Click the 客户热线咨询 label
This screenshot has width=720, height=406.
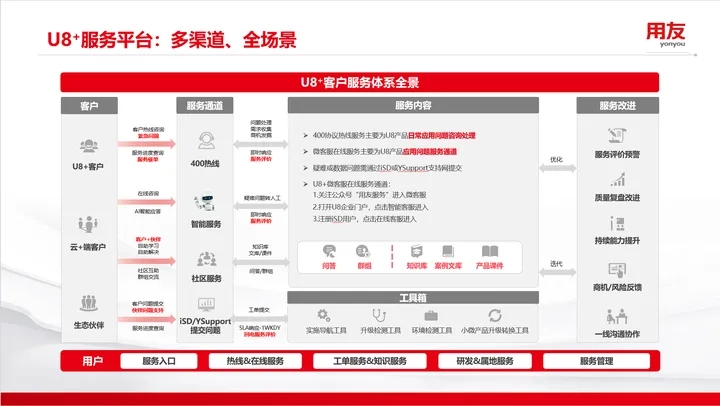(x=148, y=130)
